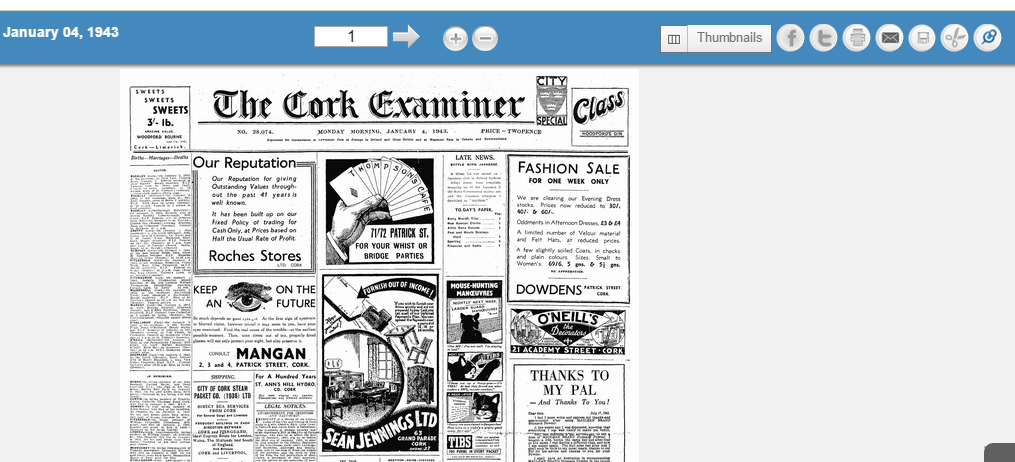Click the page number input field
Viewport: 1015px width, 462px height.
[351, 36]
